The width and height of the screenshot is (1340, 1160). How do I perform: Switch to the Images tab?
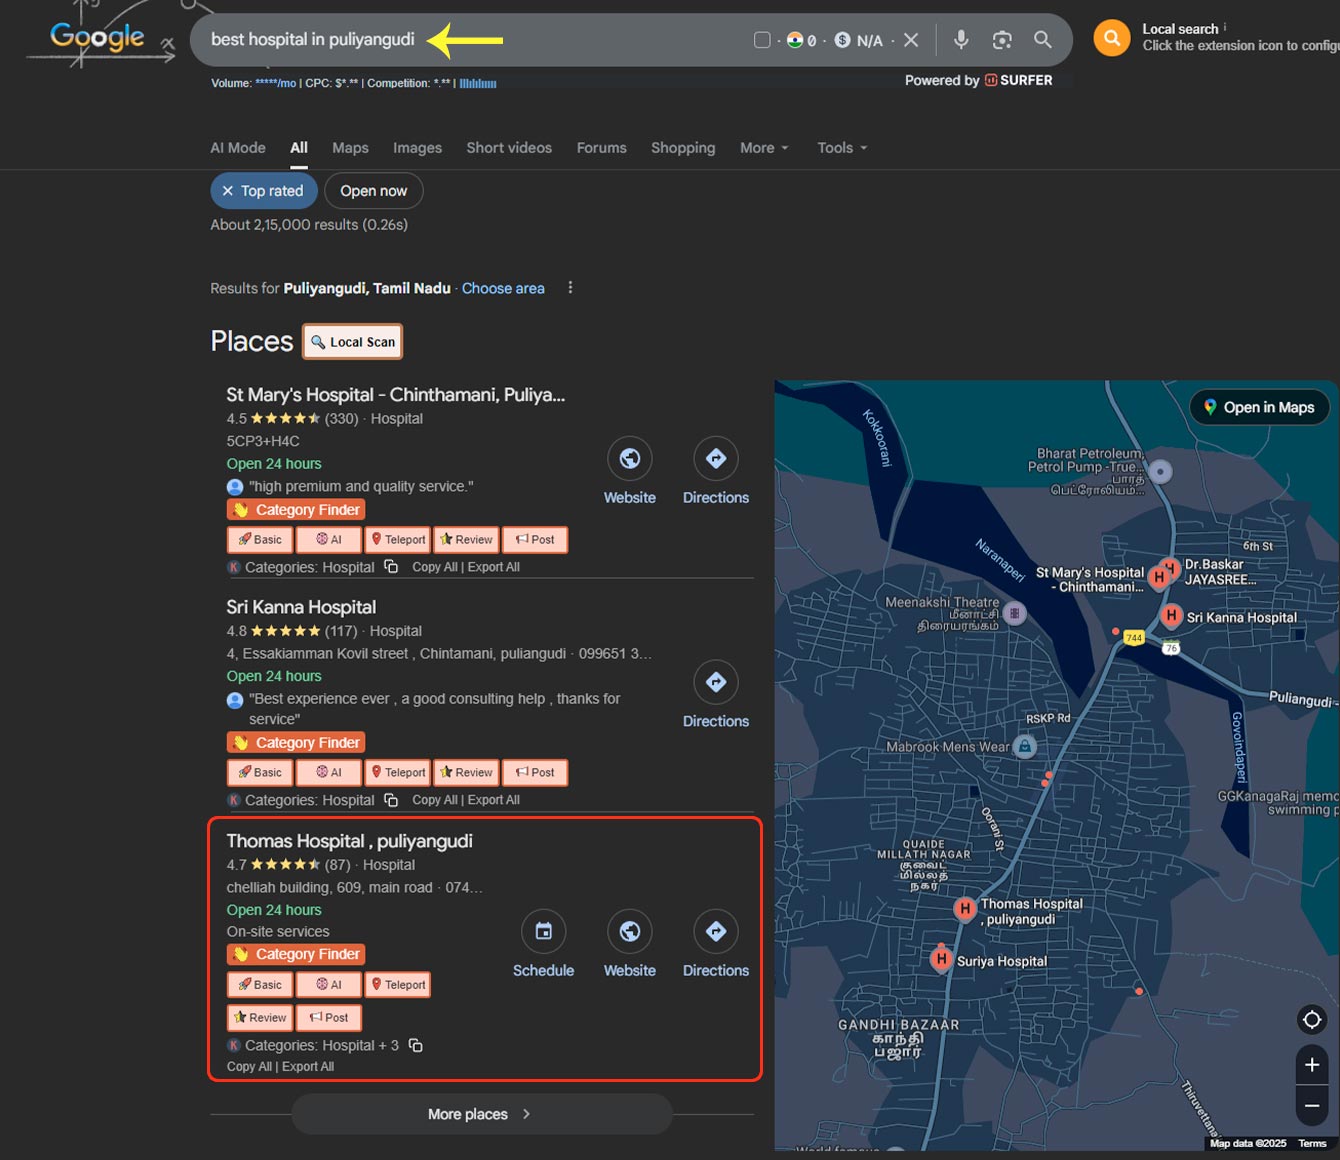417,148
